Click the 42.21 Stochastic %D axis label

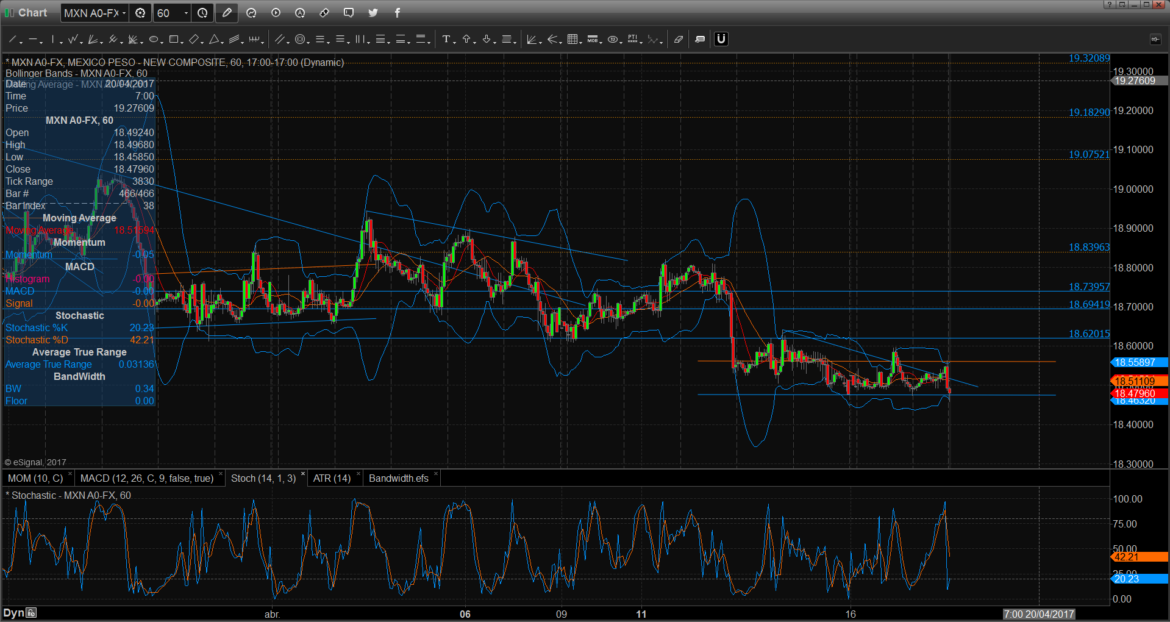pyautogui.click(x=1140, y=556)
